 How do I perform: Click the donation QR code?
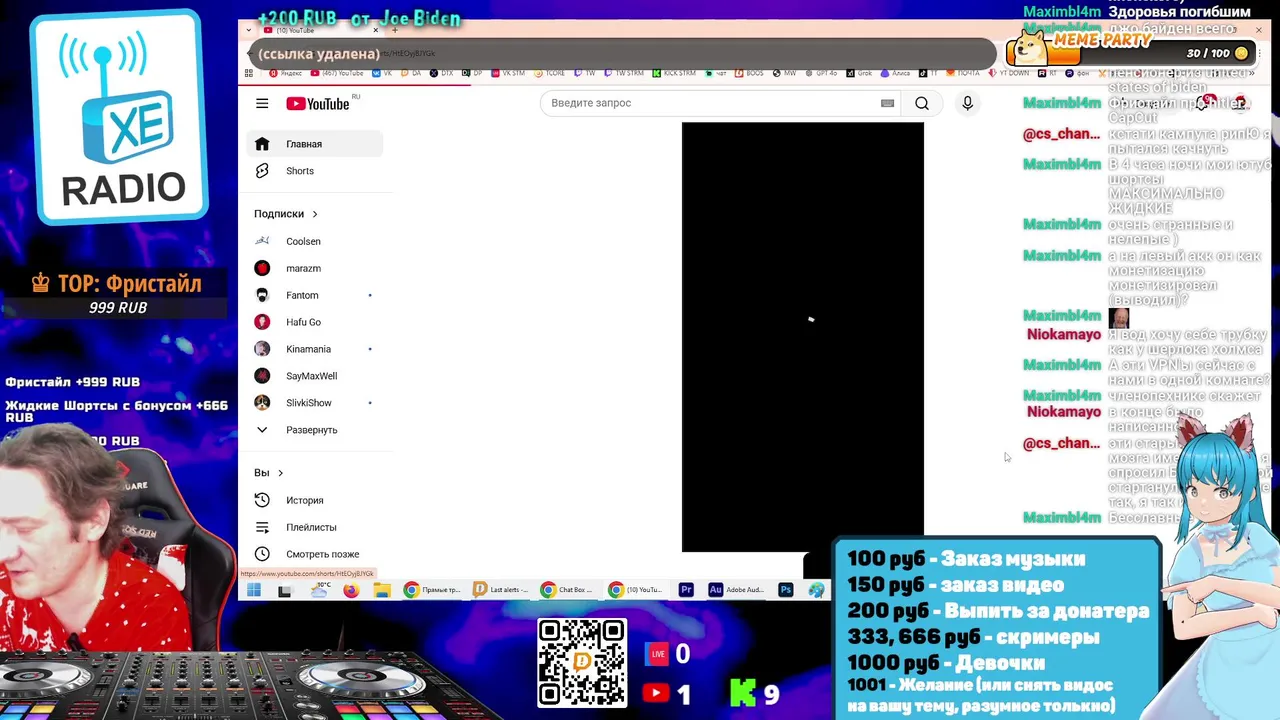click(x=582, y=662)
